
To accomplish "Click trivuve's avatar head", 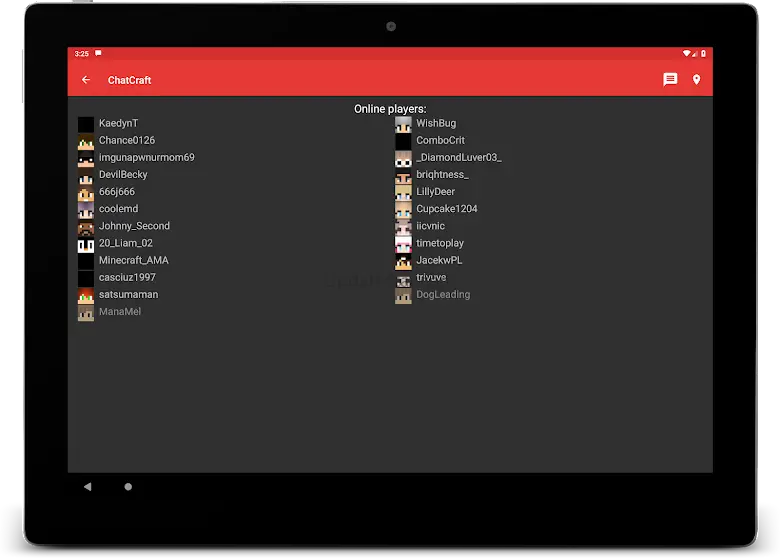I will point(403,279).
